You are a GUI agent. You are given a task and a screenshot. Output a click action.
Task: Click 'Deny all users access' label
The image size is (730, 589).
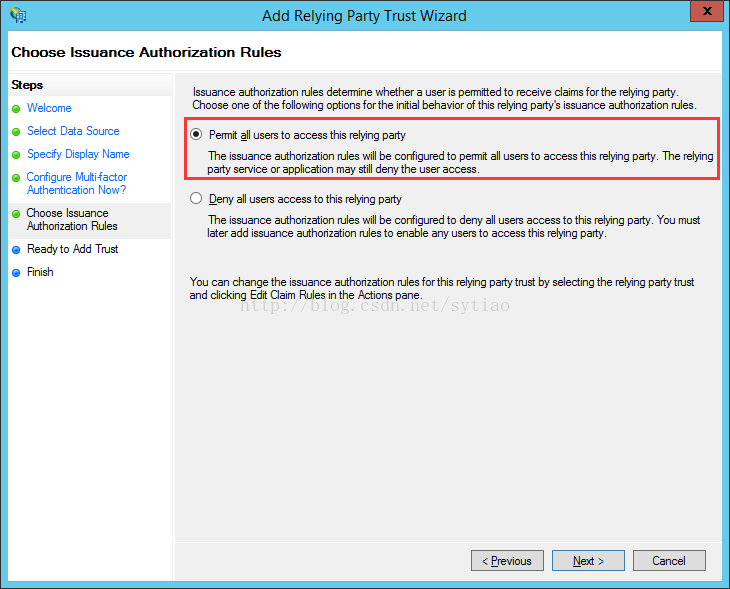[x=305, y=199]
